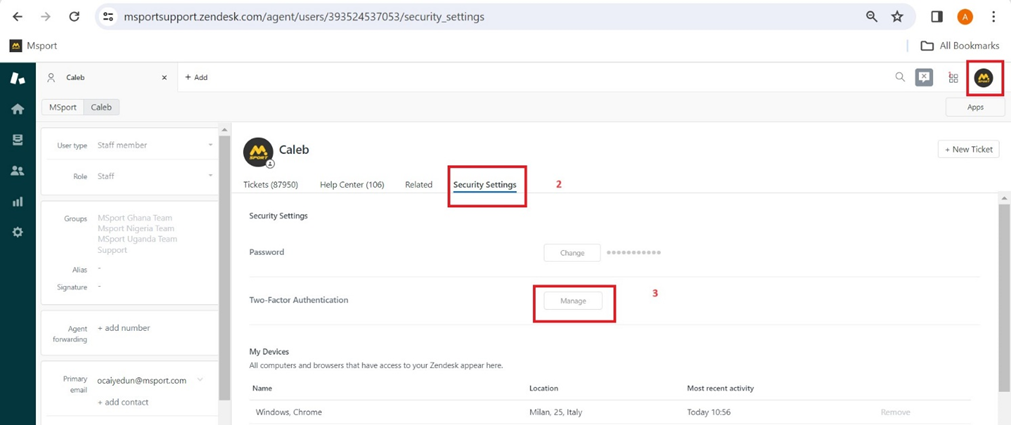Click the Apps button

coord(975,107)
